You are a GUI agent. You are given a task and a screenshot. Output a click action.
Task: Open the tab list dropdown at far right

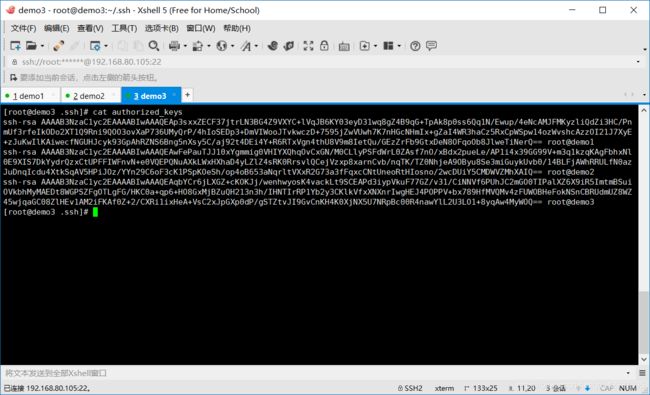tap(644, 95)
